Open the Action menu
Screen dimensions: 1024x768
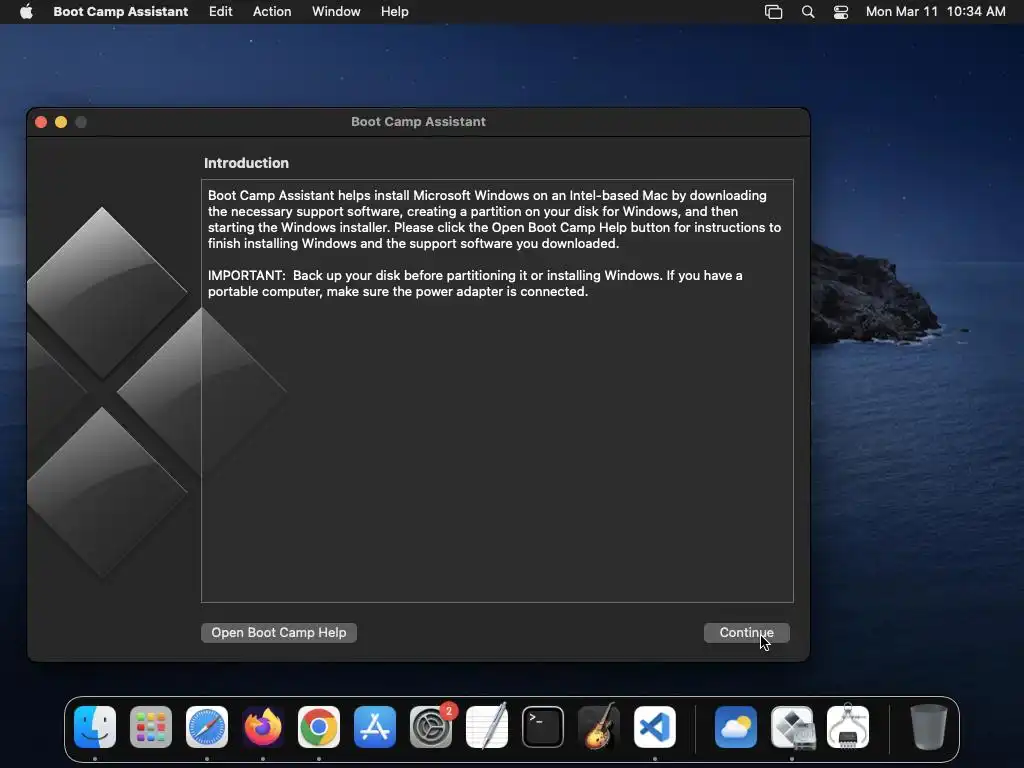pos(272,11)
